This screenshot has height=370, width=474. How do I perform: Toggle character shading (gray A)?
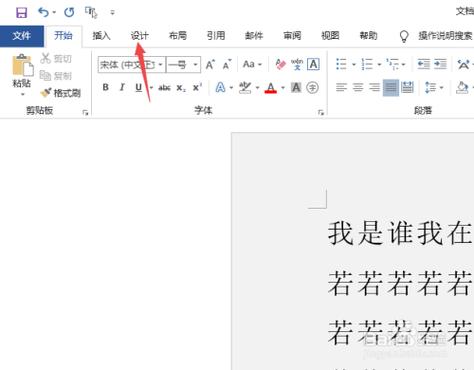[x=296, y=88]
